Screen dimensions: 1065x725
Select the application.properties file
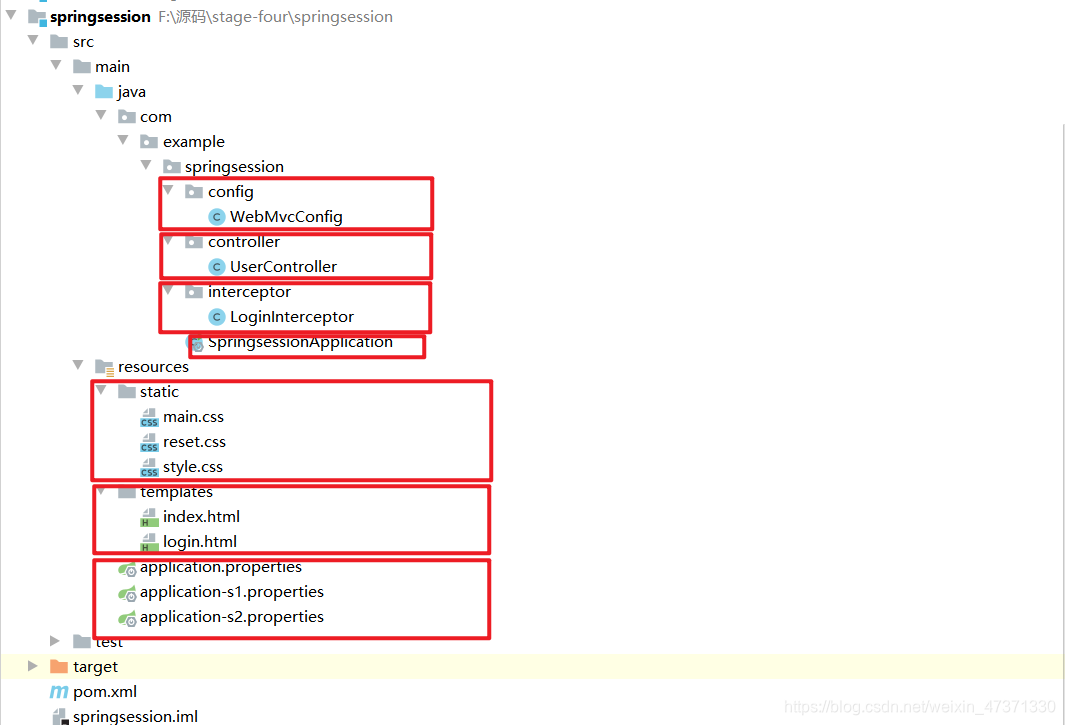click(x=221, y=567)
